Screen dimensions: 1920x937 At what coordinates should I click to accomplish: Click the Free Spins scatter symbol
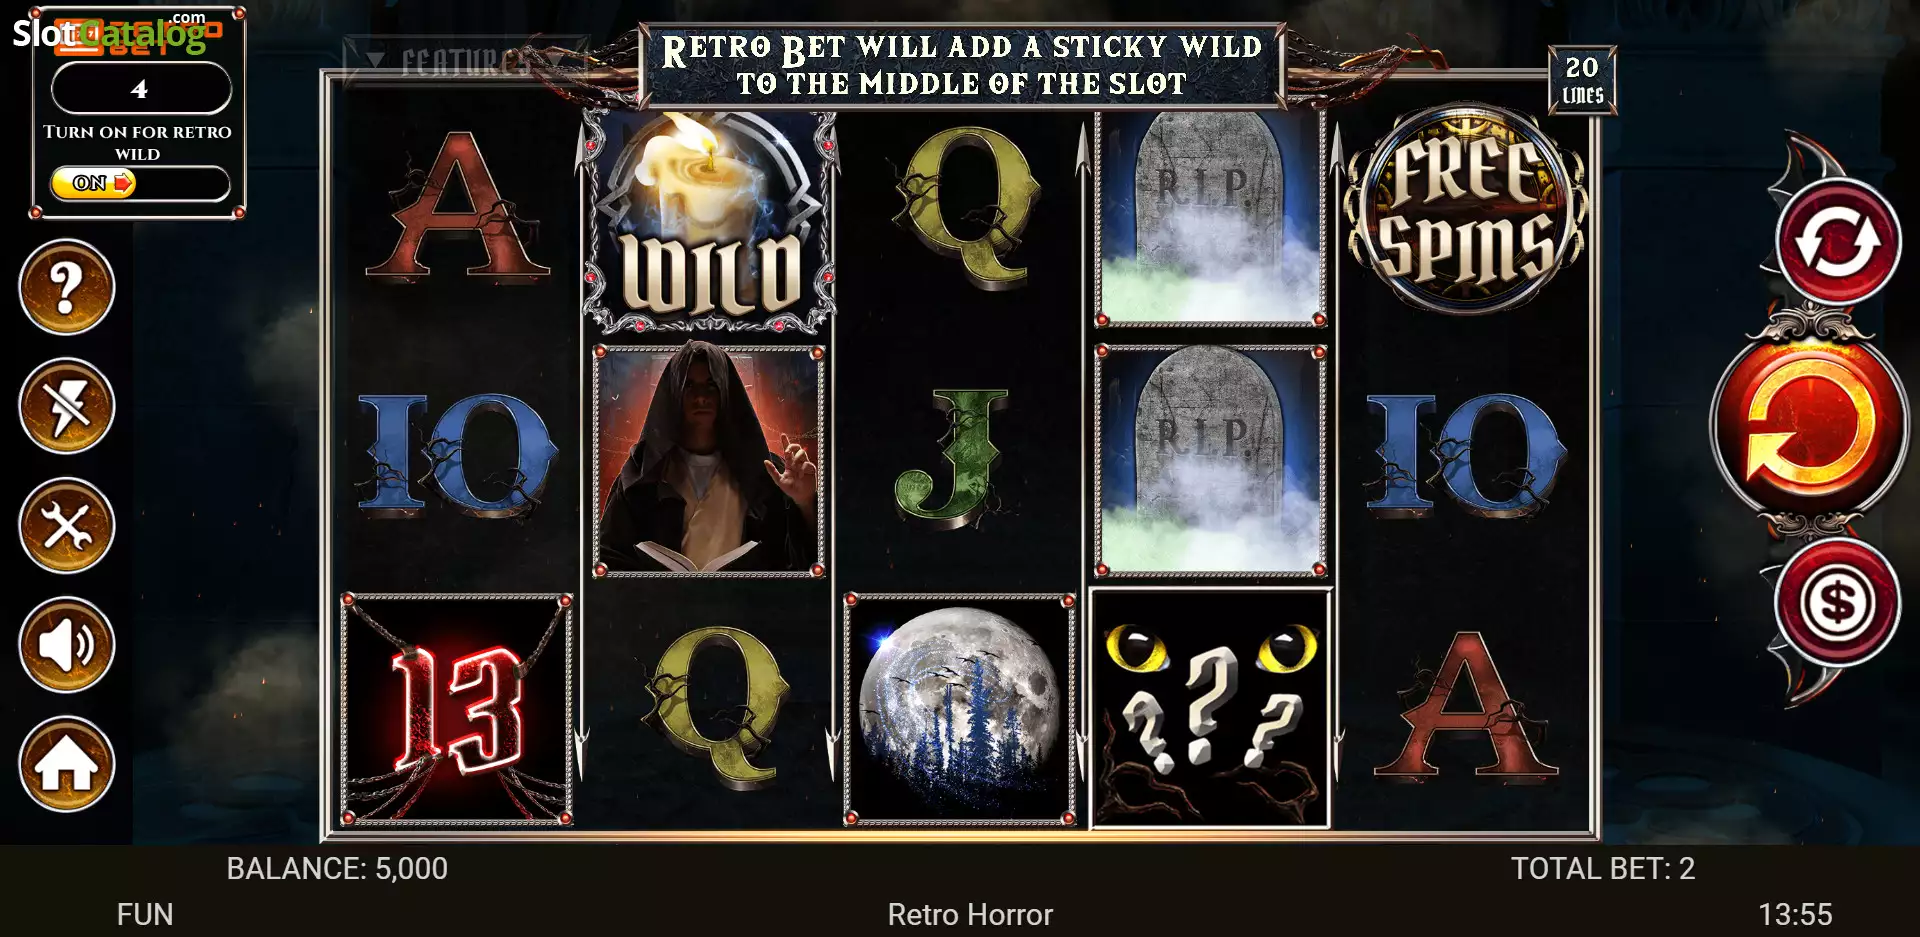[1466, 211]
